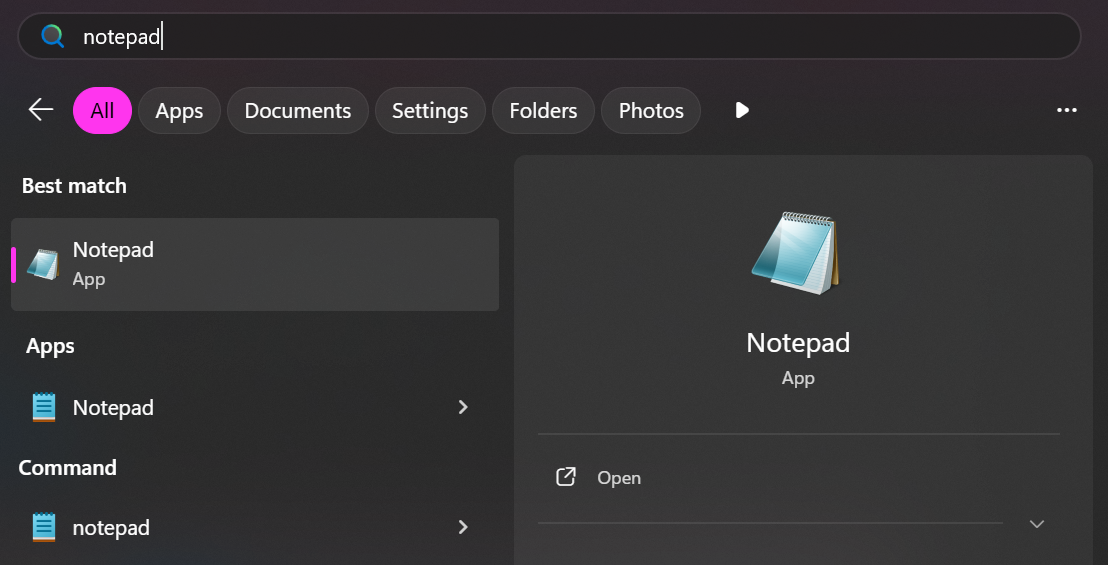The height and width of the screenshot is (565, 1108).
Task: Click the large Notepad icon in preview pane
Action: tap(798, 253)
